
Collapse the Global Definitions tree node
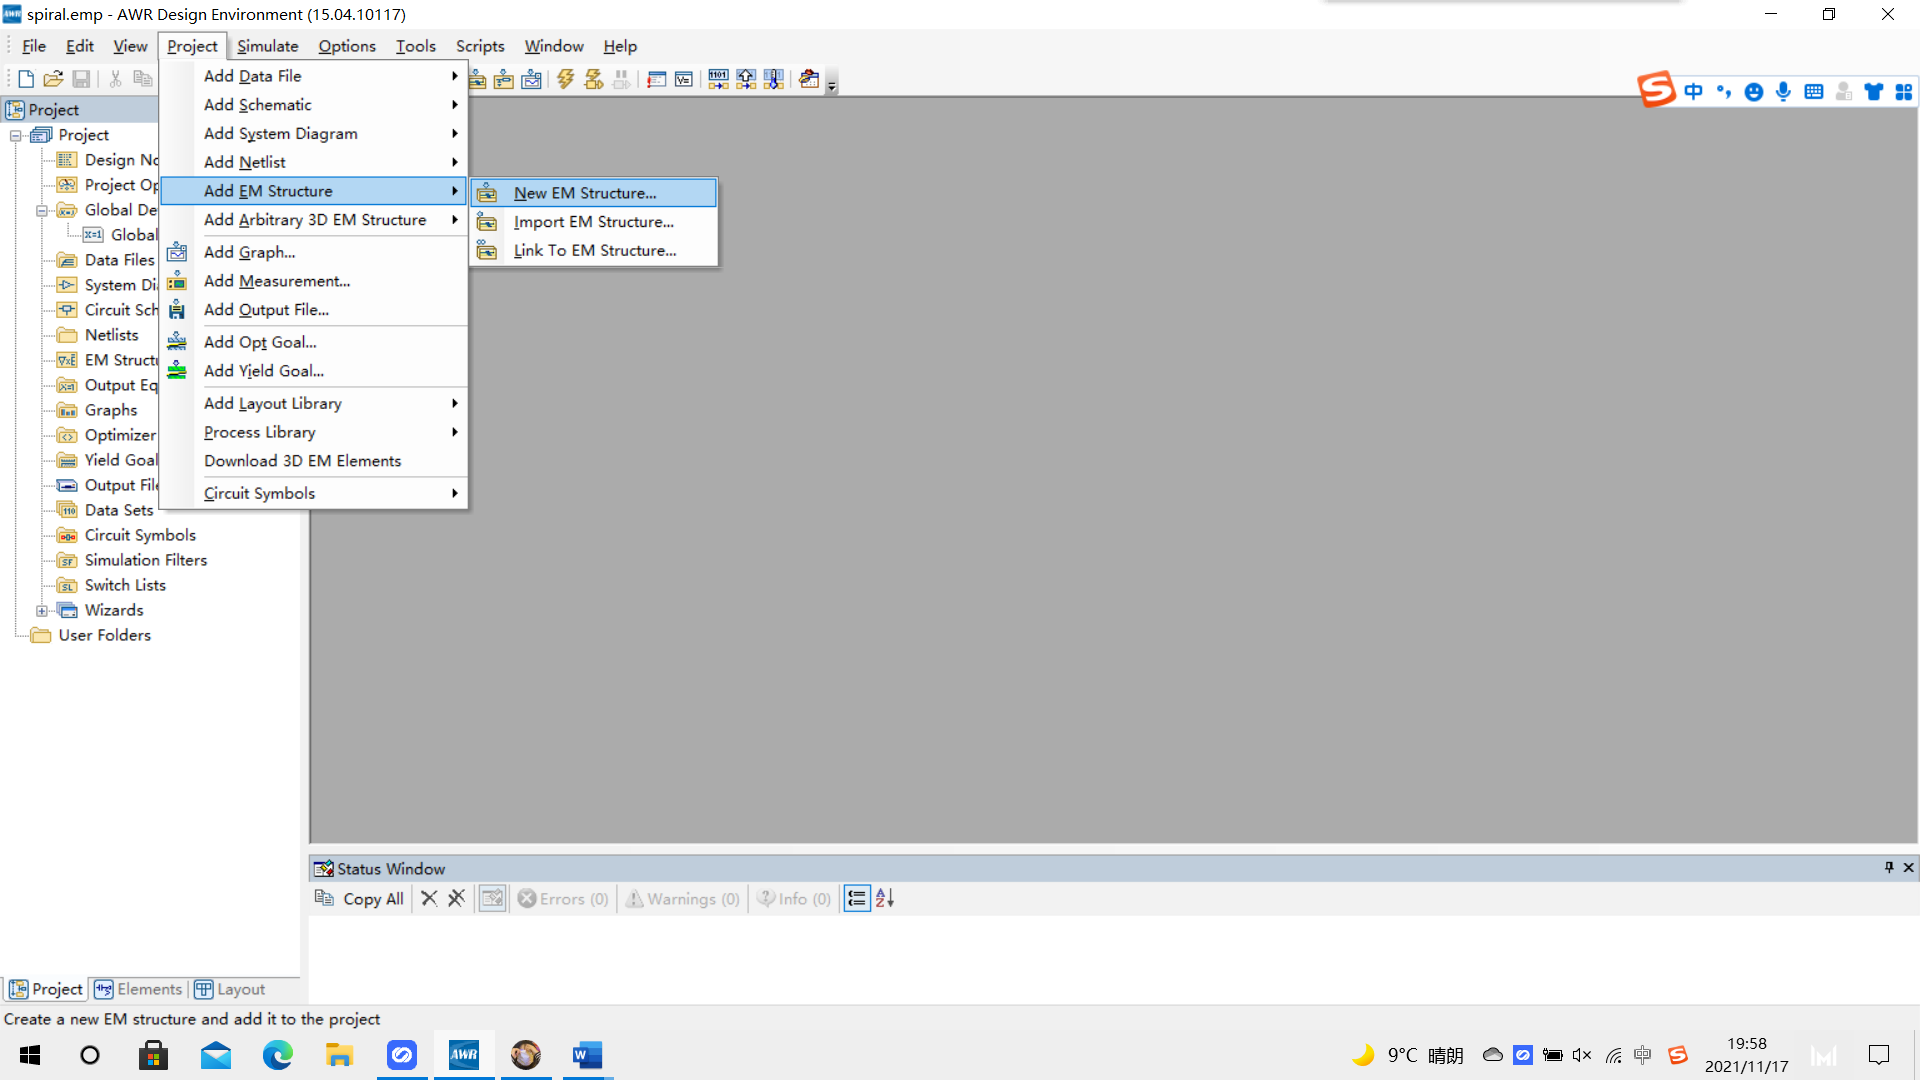(42, 210)
